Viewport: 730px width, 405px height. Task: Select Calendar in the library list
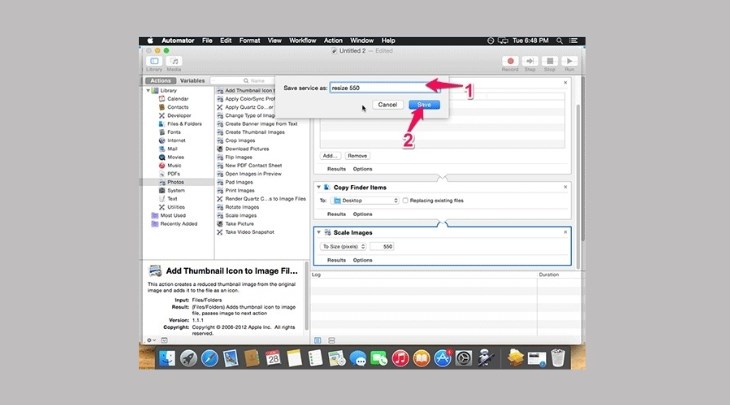coord(178,99)
